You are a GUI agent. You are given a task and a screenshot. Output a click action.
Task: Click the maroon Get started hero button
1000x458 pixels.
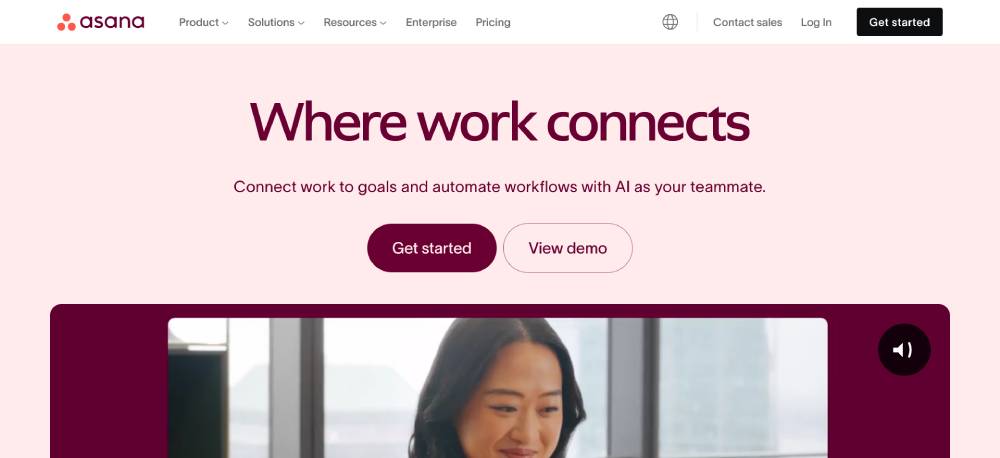coord(431,248)
